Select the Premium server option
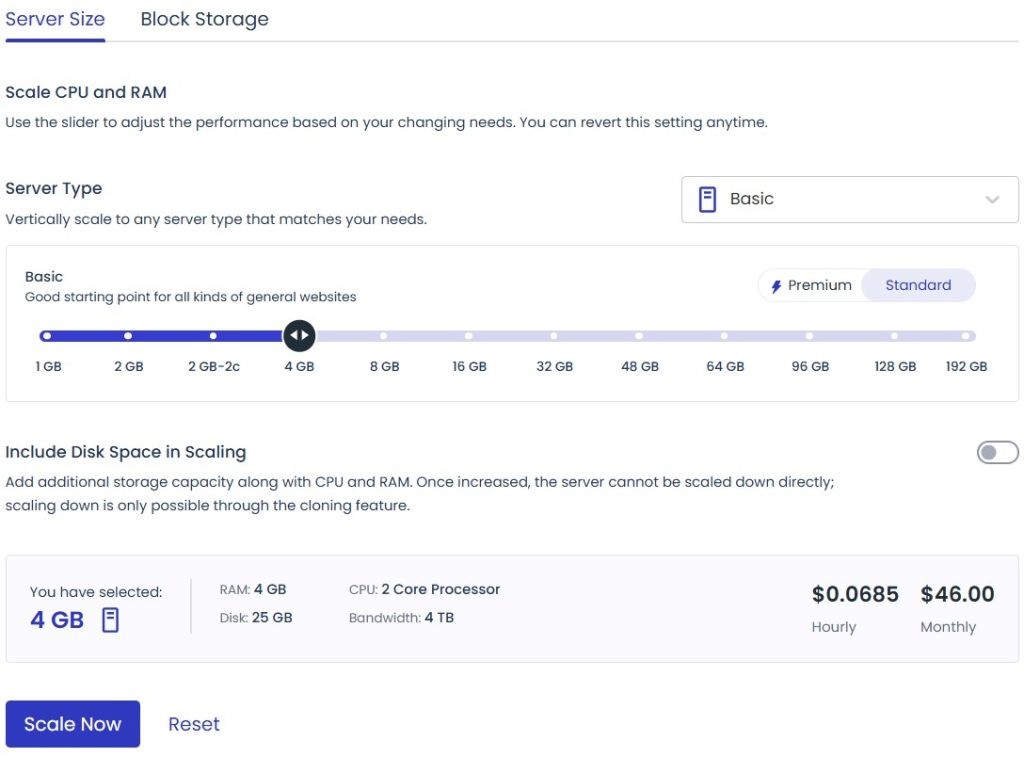Viewport: 1024px width, 757px height. pos(812,285)
